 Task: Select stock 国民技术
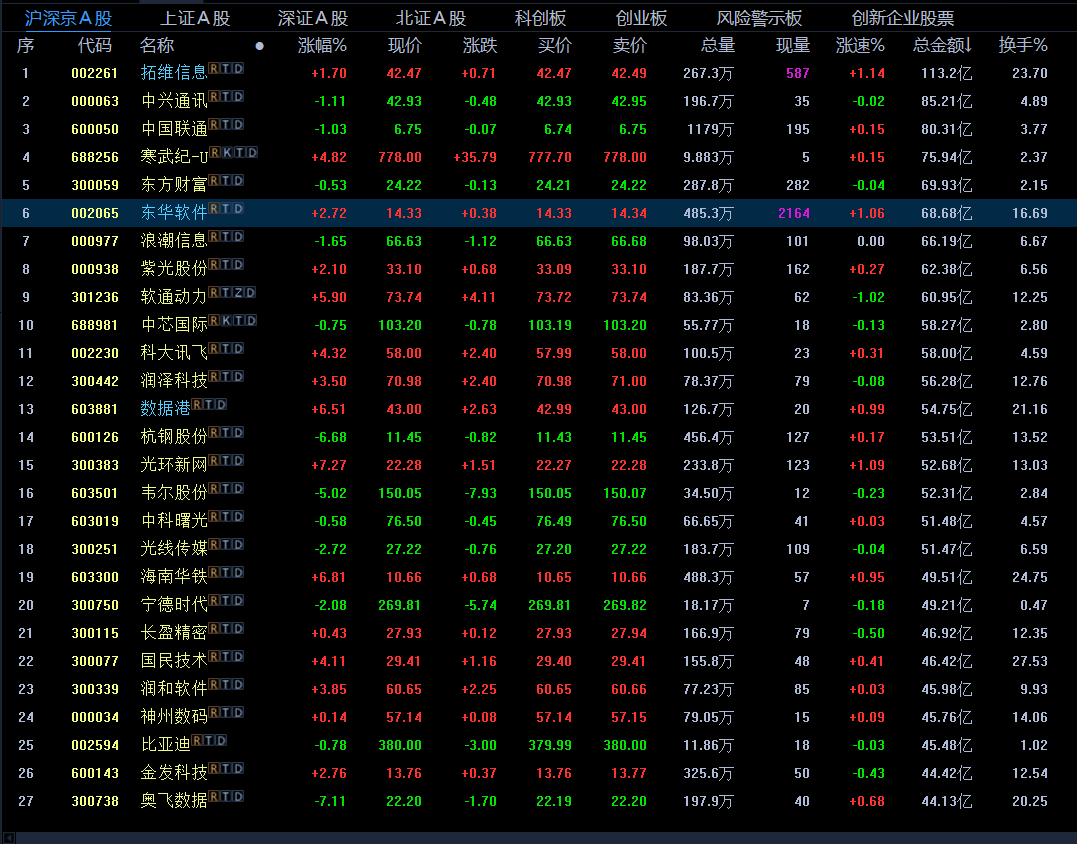(174, 661)
